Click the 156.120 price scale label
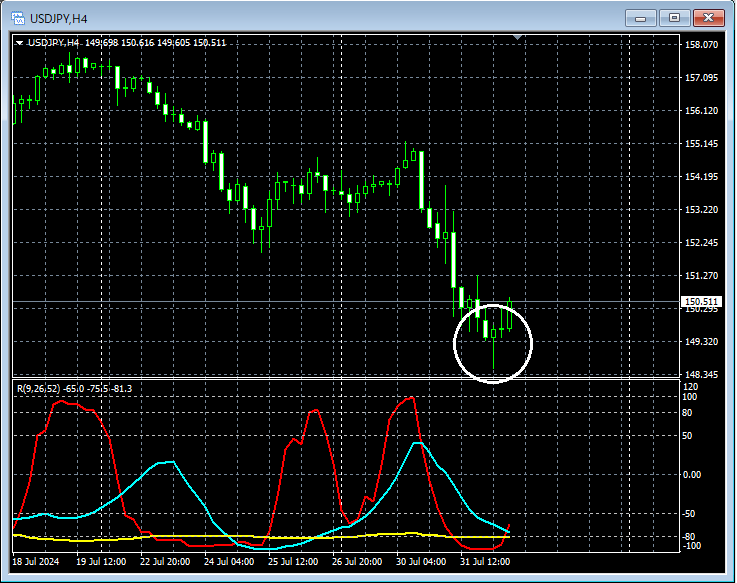This screenshot has width=737, height=583. pyautogui.click(x=701, y=110)
